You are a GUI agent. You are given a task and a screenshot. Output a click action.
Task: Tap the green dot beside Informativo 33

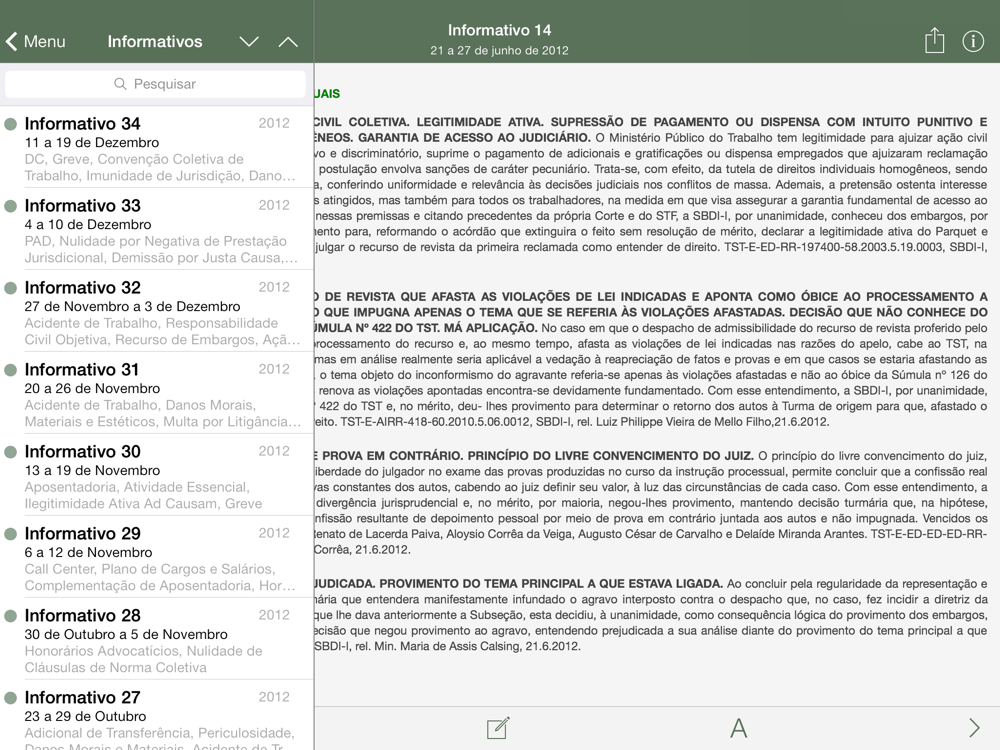(x=10, y=206)
